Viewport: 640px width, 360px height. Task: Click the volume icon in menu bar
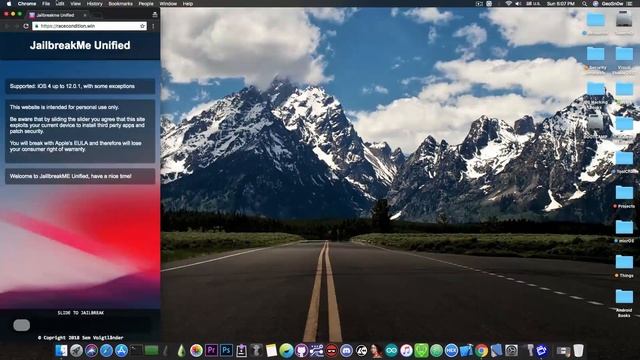pos(518,4)
